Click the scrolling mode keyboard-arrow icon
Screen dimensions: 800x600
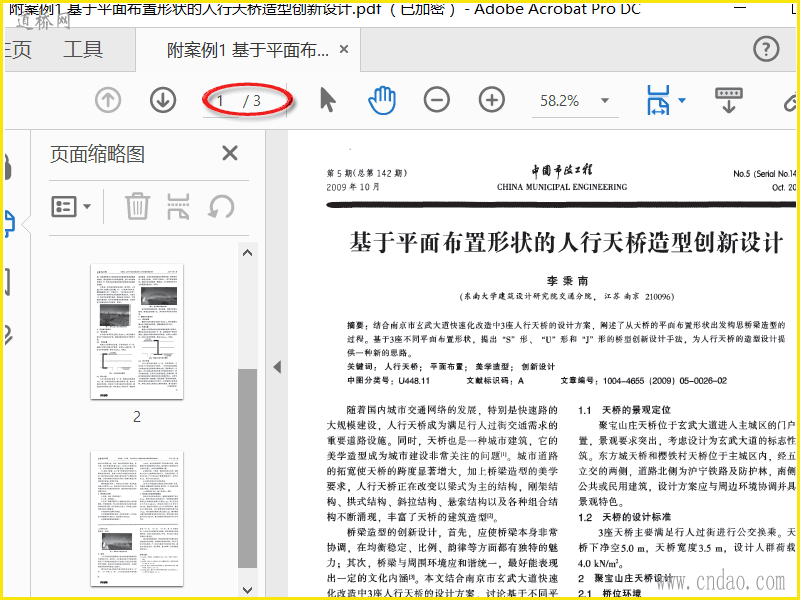[x=729, y=100]
